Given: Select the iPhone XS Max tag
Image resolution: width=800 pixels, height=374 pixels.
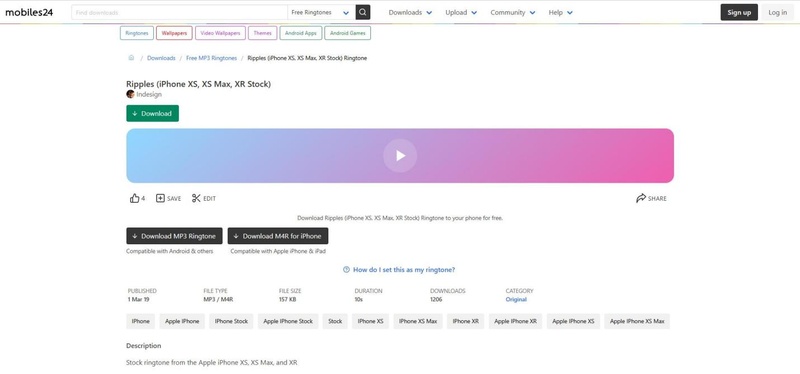Looking at the screenshot, I should pyautogui.click(x=418, y=321).
